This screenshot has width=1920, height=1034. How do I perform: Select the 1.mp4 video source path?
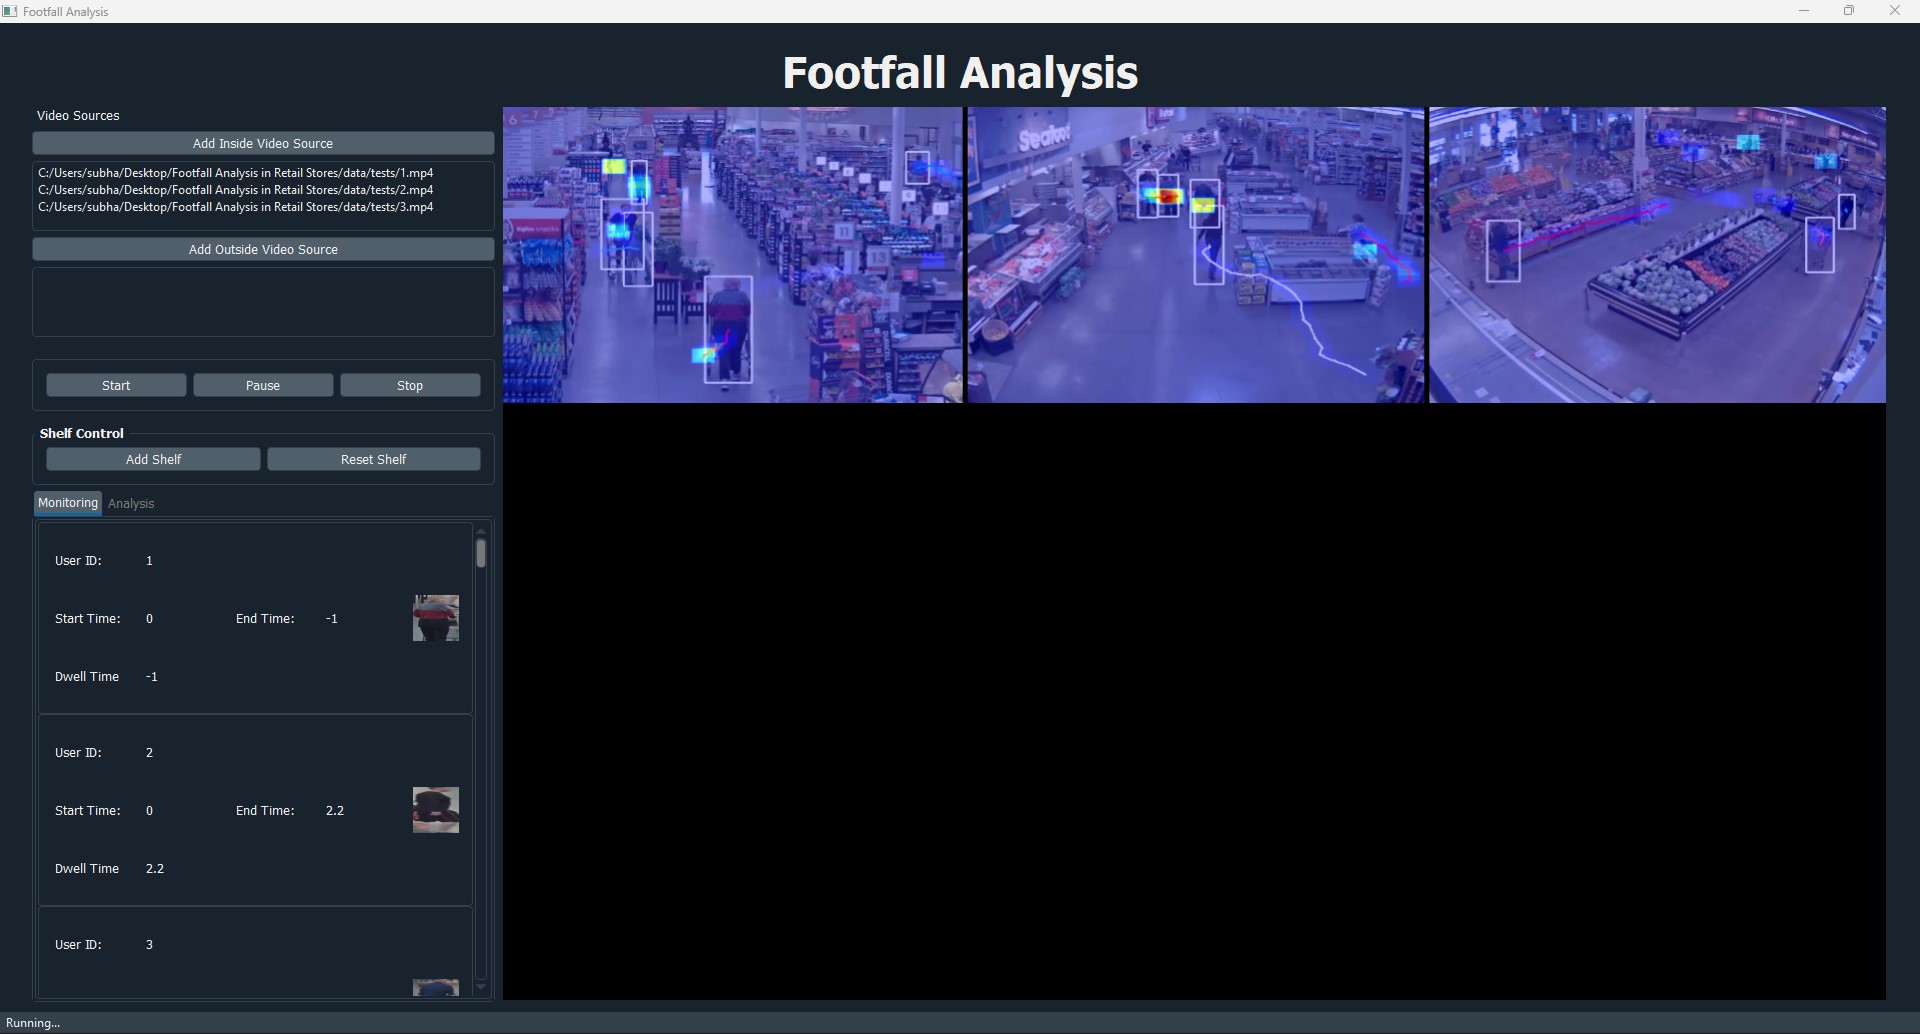tap(236, 173)
